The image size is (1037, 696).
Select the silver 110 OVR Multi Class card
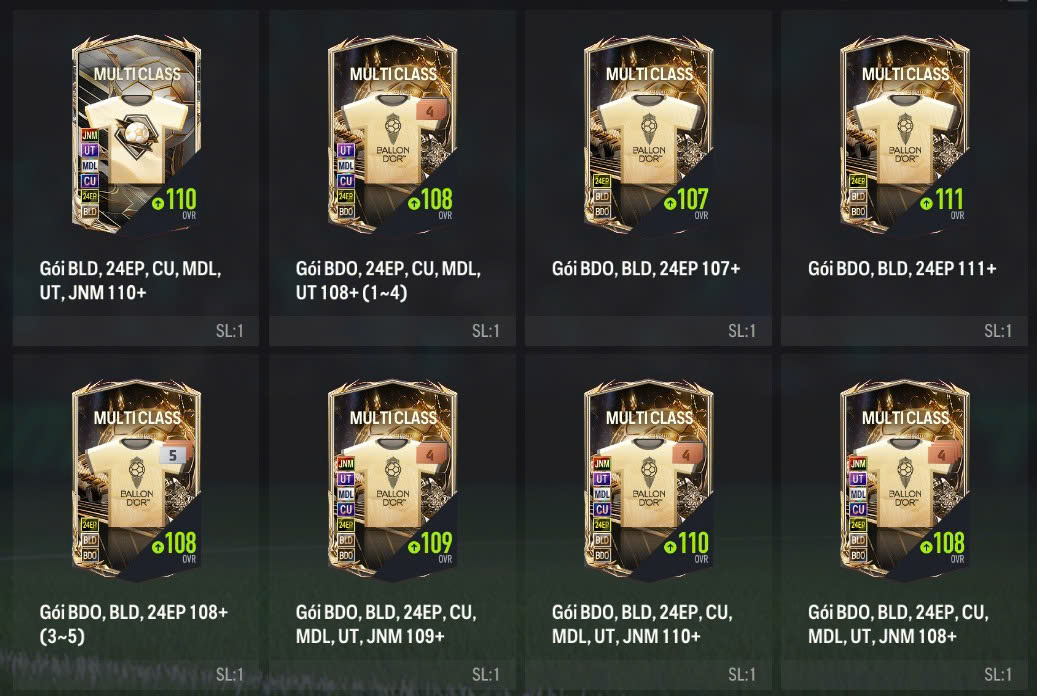136,134
